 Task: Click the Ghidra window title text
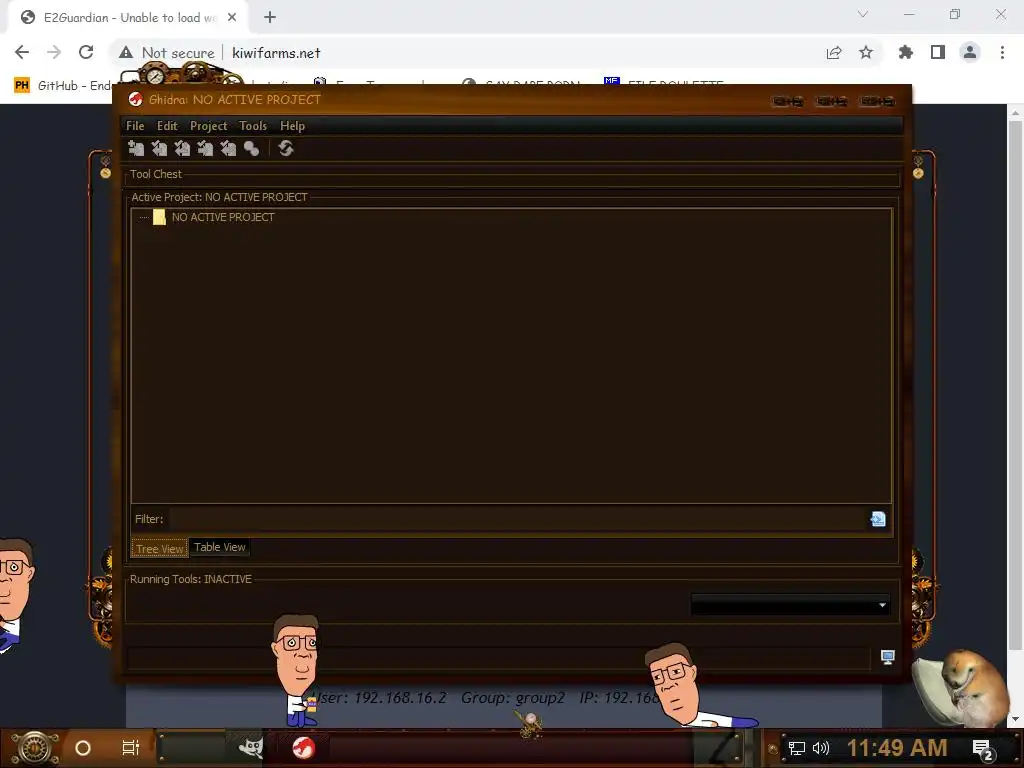click(234, 99)
